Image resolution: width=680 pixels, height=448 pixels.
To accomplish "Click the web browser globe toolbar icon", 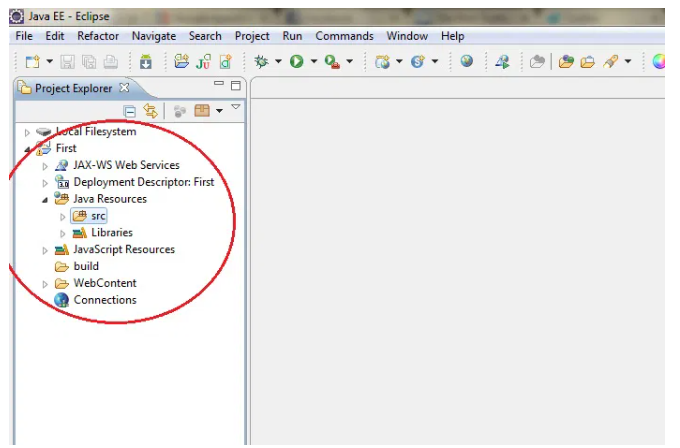I will (x=467, y=62).
